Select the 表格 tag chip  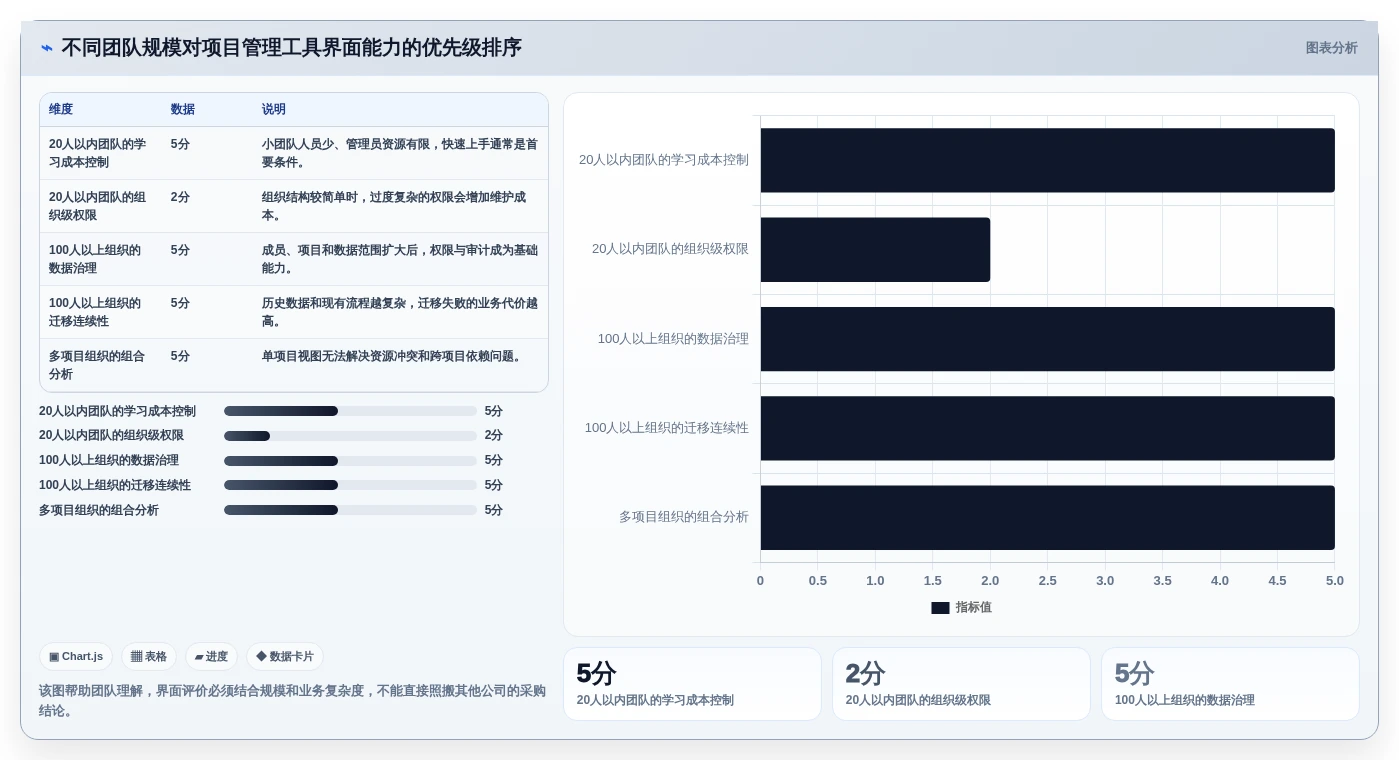point(149,656)
